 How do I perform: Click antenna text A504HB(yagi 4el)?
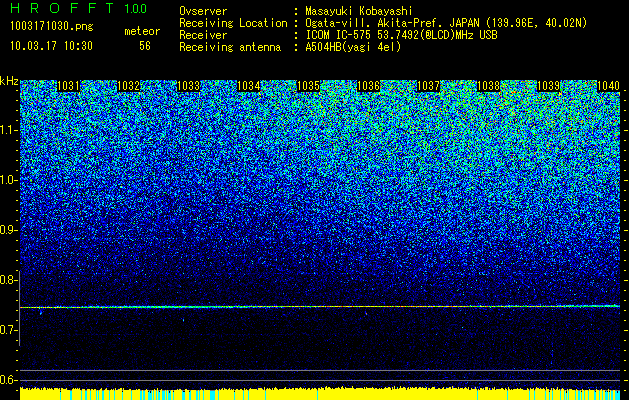[353, 47]
